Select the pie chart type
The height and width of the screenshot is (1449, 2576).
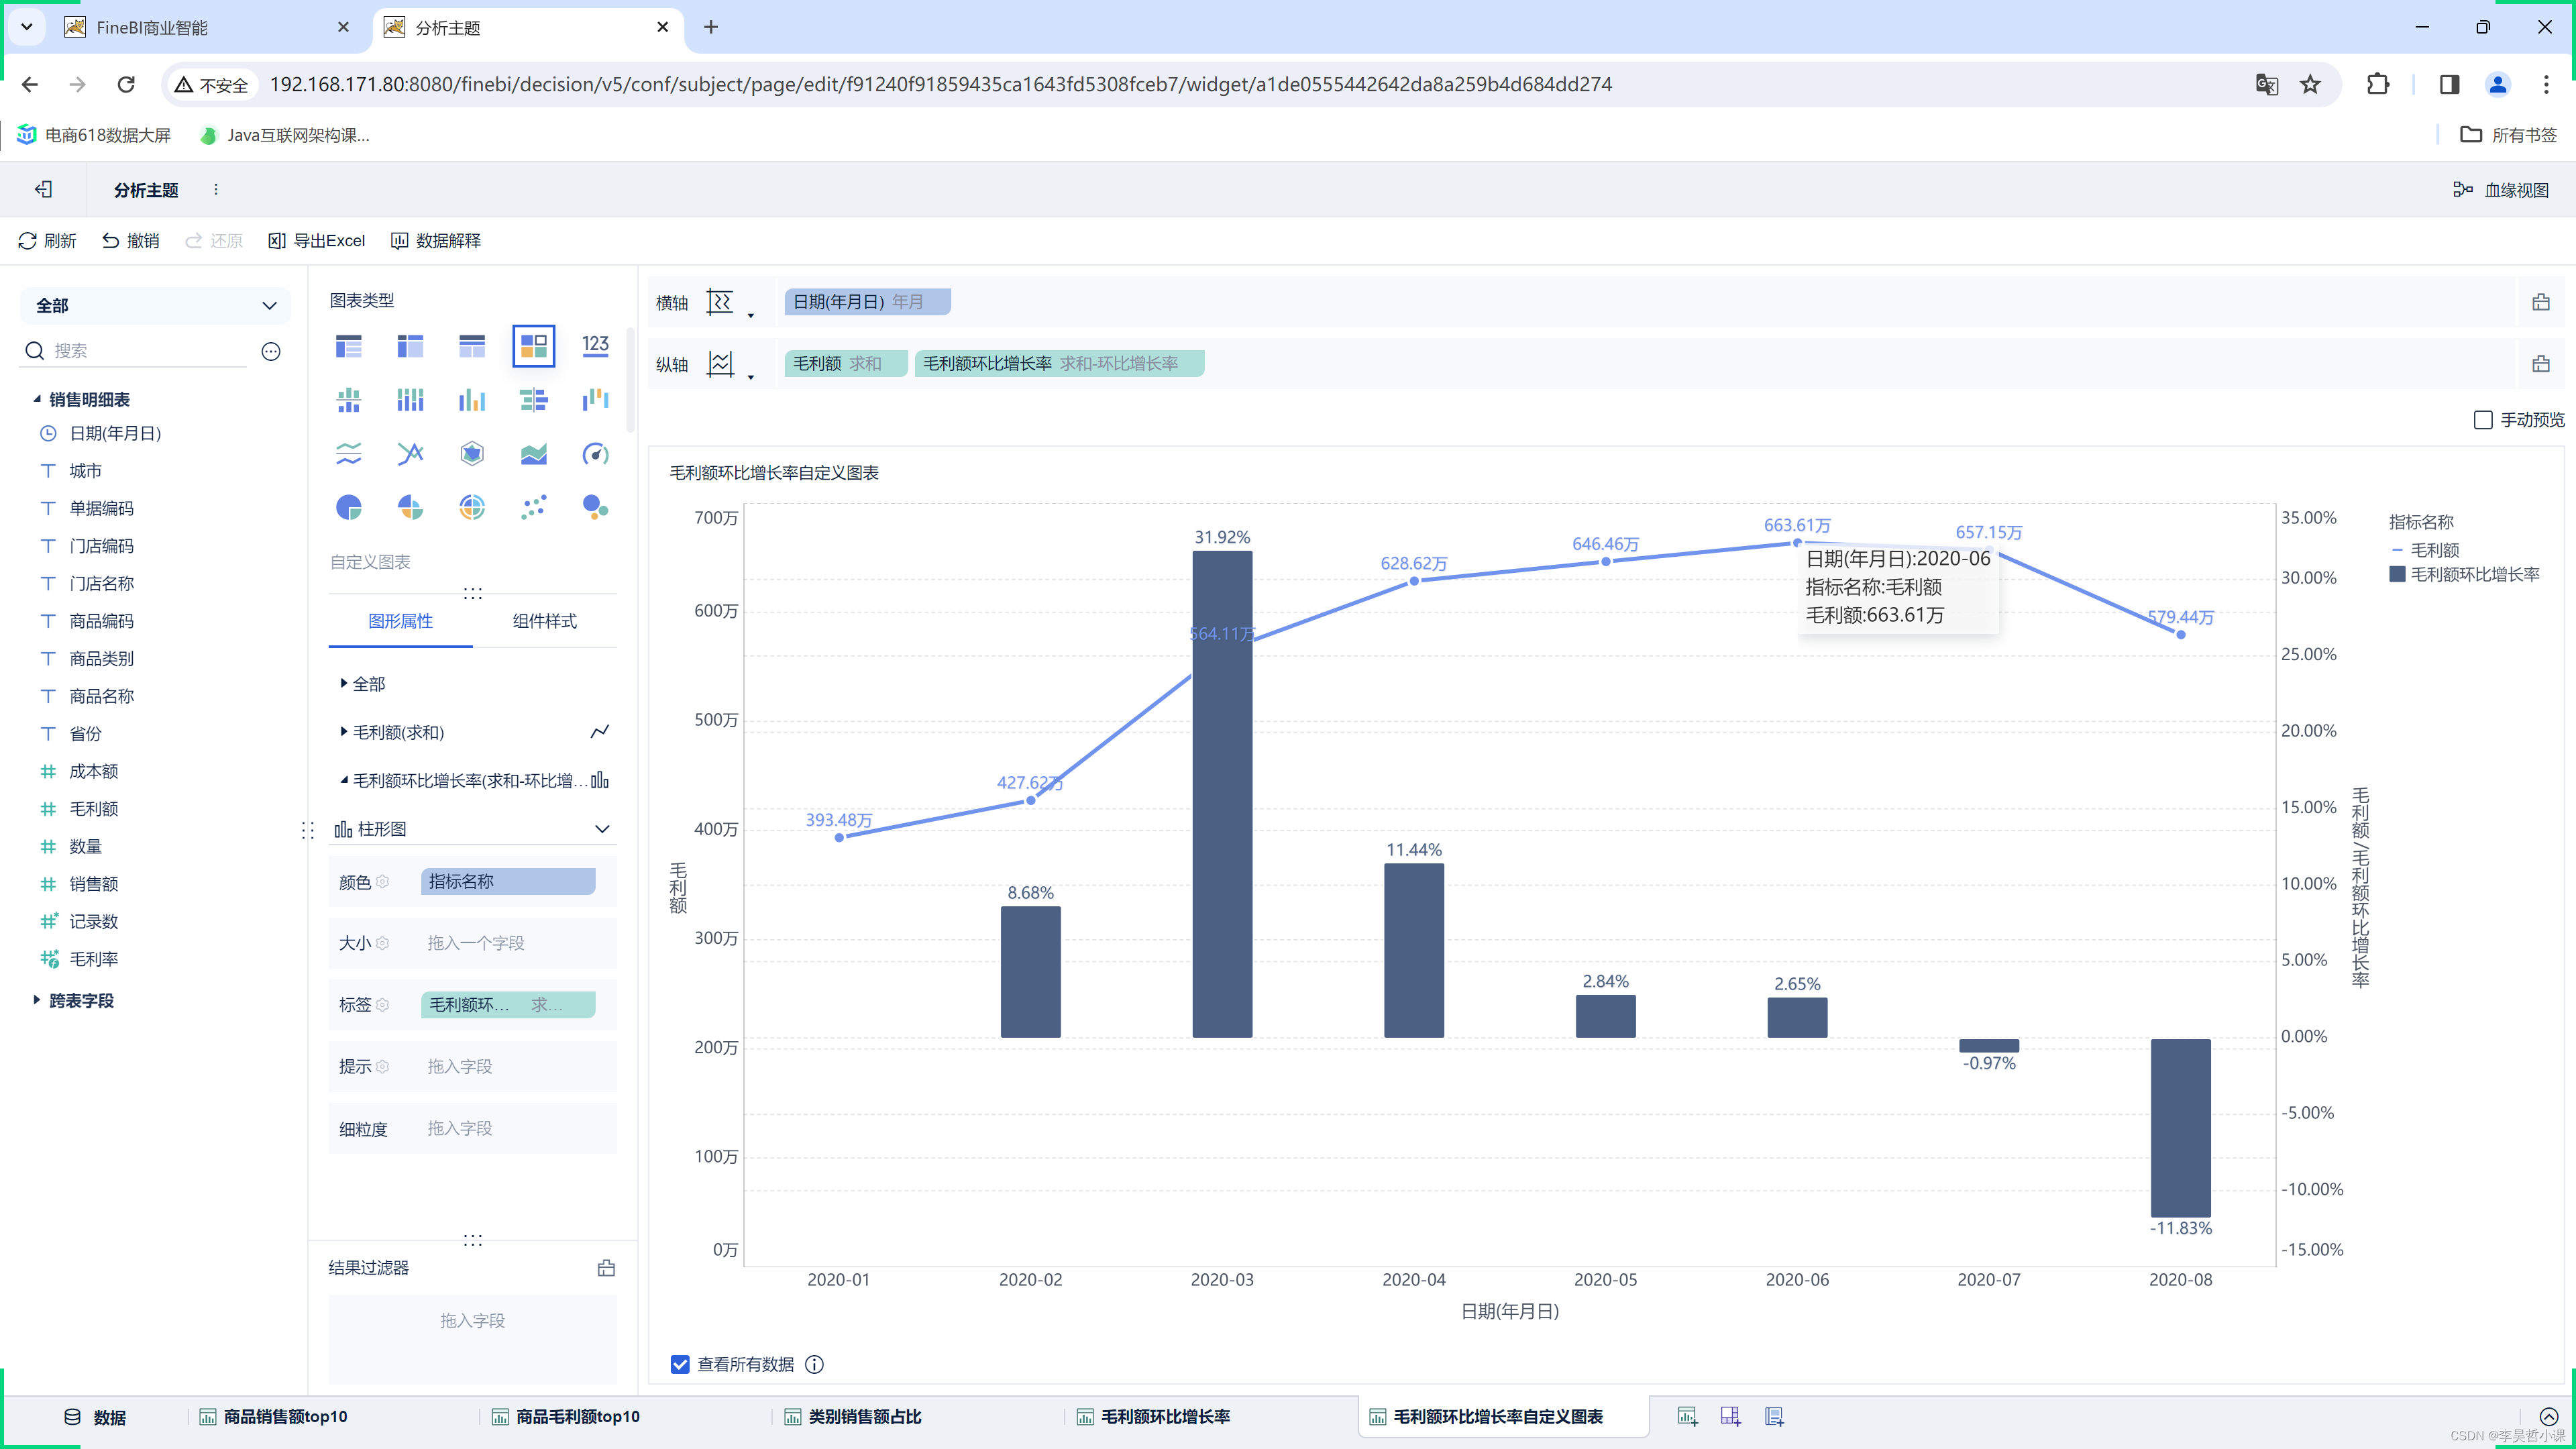tap(348, 508)
